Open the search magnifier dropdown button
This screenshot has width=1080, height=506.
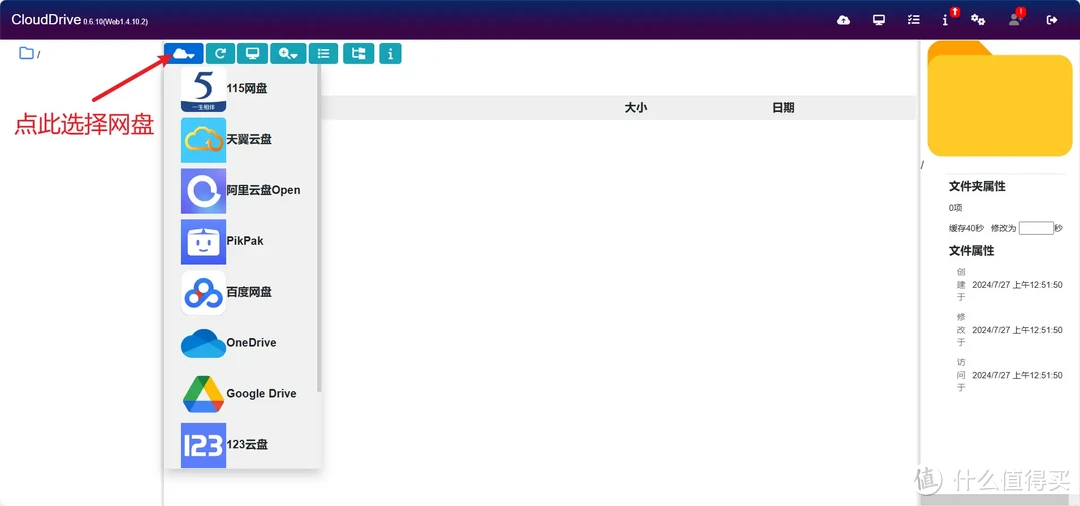288,54
